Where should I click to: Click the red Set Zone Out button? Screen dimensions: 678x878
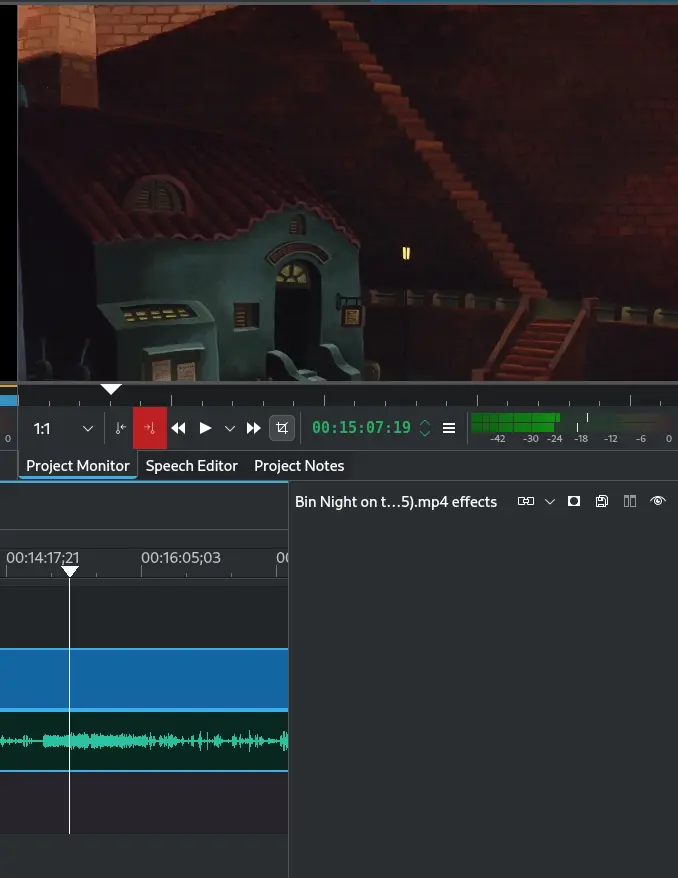[x=149, y=428]
